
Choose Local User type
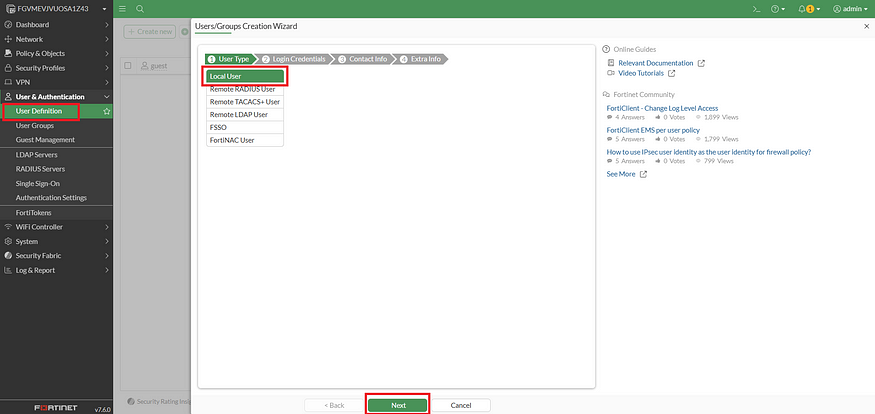245,76
